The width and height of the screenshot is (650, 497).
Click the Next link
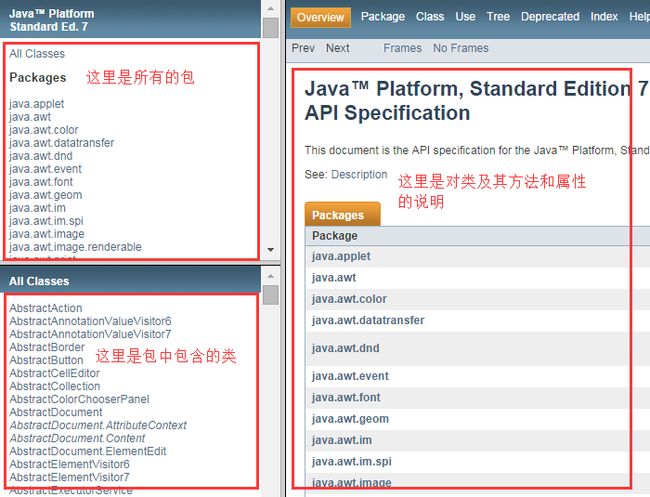click(337, 48)
